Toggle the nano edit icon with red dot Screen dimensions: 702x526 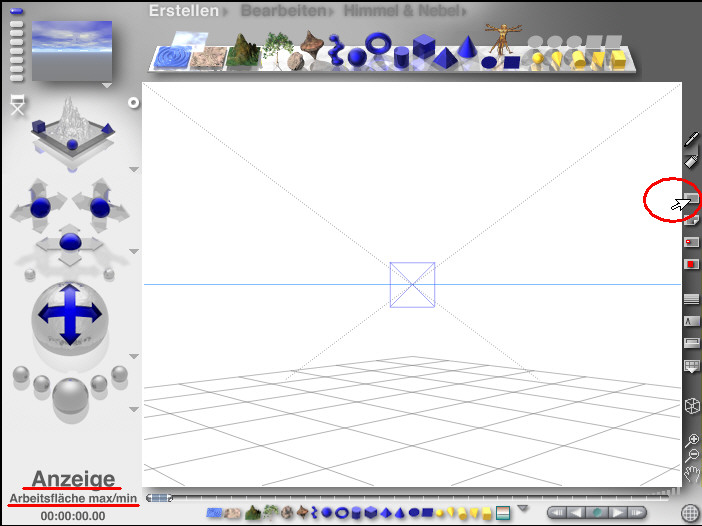(x=692, y=242)
